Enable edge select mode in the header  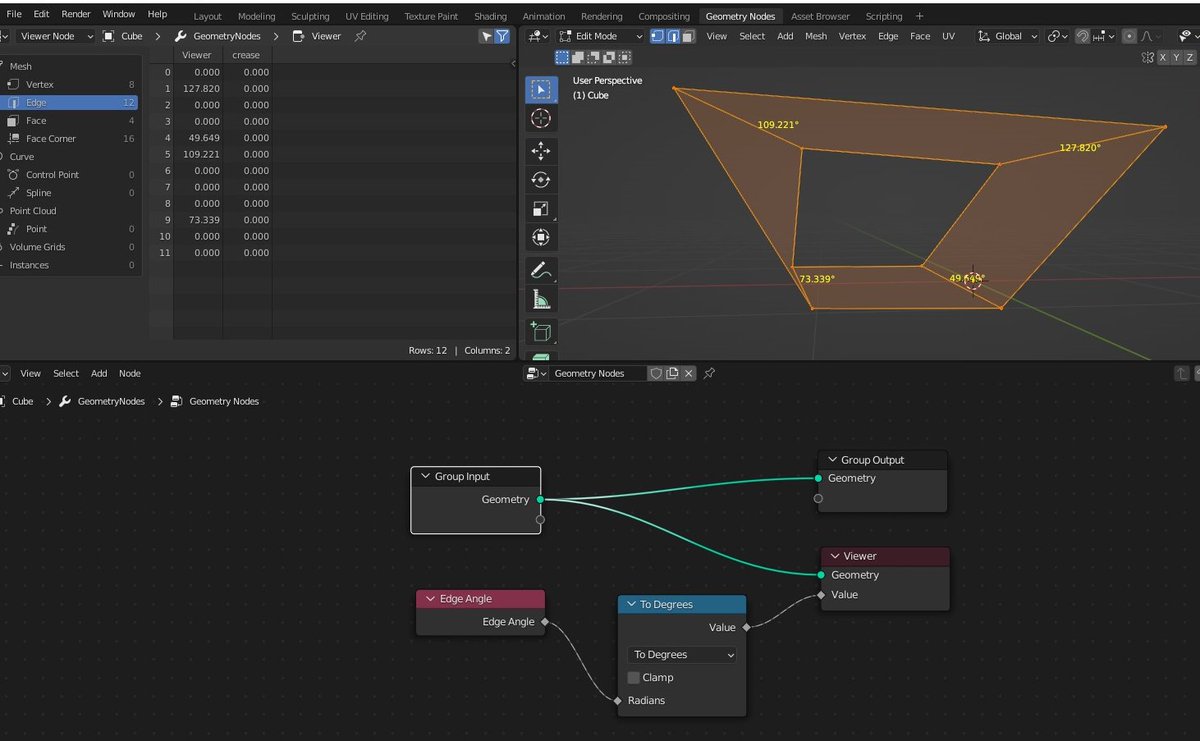671,36
